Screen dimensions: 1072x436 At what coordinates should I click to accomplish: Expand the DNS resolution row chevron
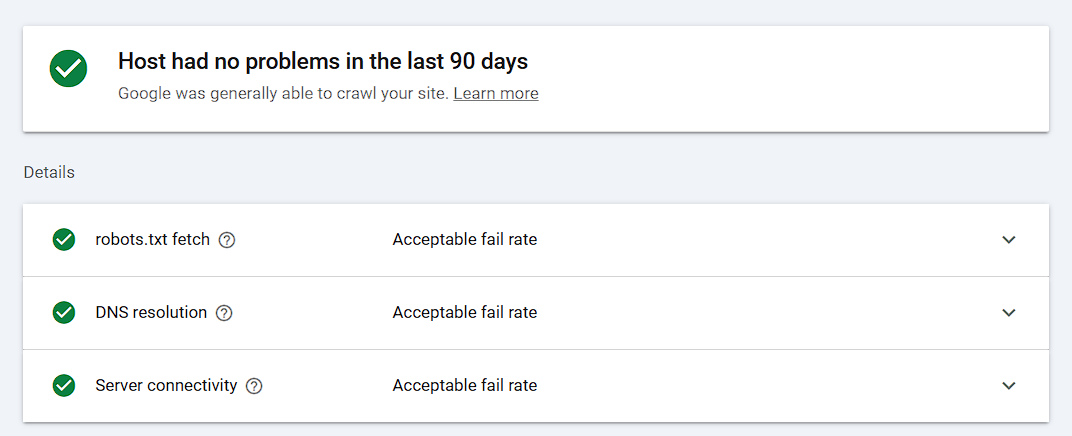point(1009,313)
